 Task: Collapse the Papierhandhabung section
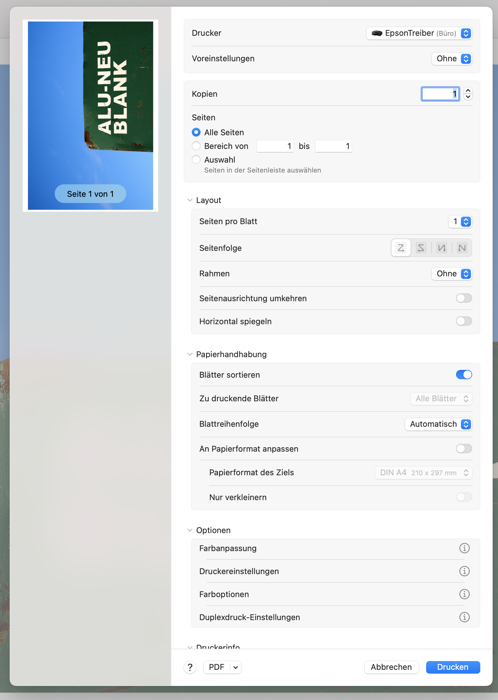point(190,354)
